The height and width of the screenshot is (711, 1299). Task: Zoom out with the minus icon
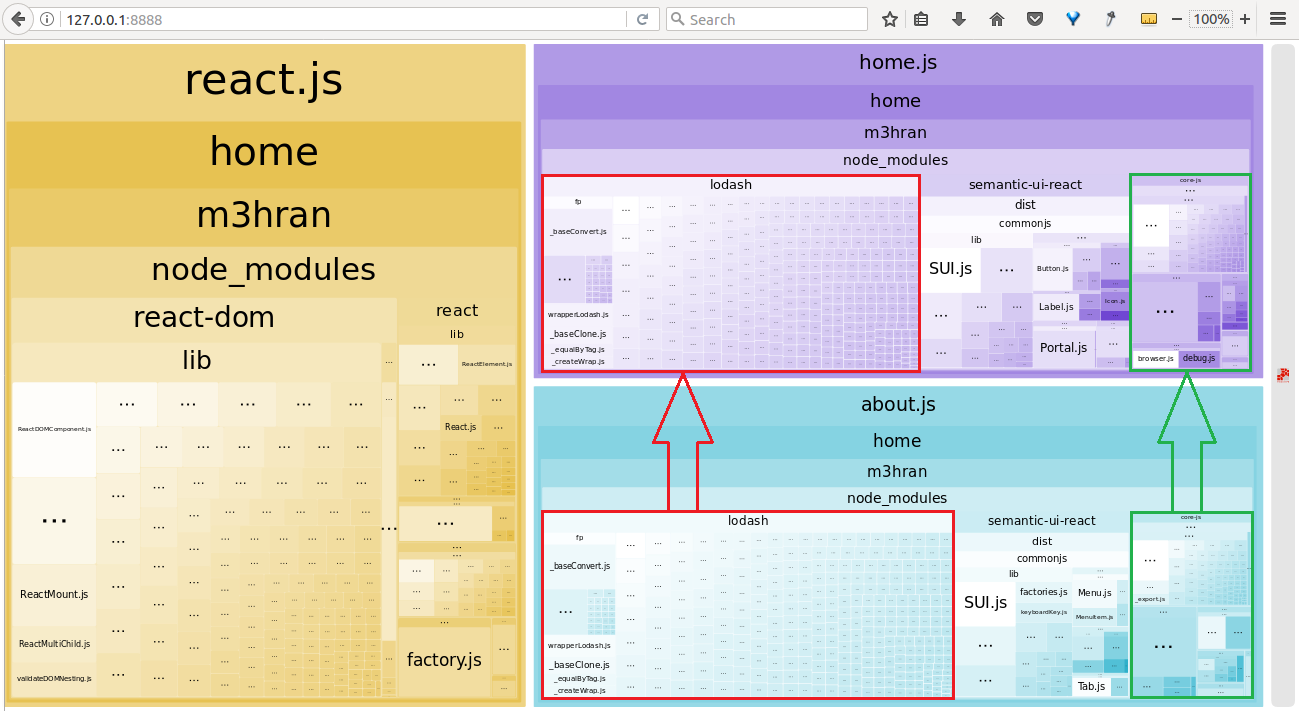pyautogui.click(x=1177, y=19)
